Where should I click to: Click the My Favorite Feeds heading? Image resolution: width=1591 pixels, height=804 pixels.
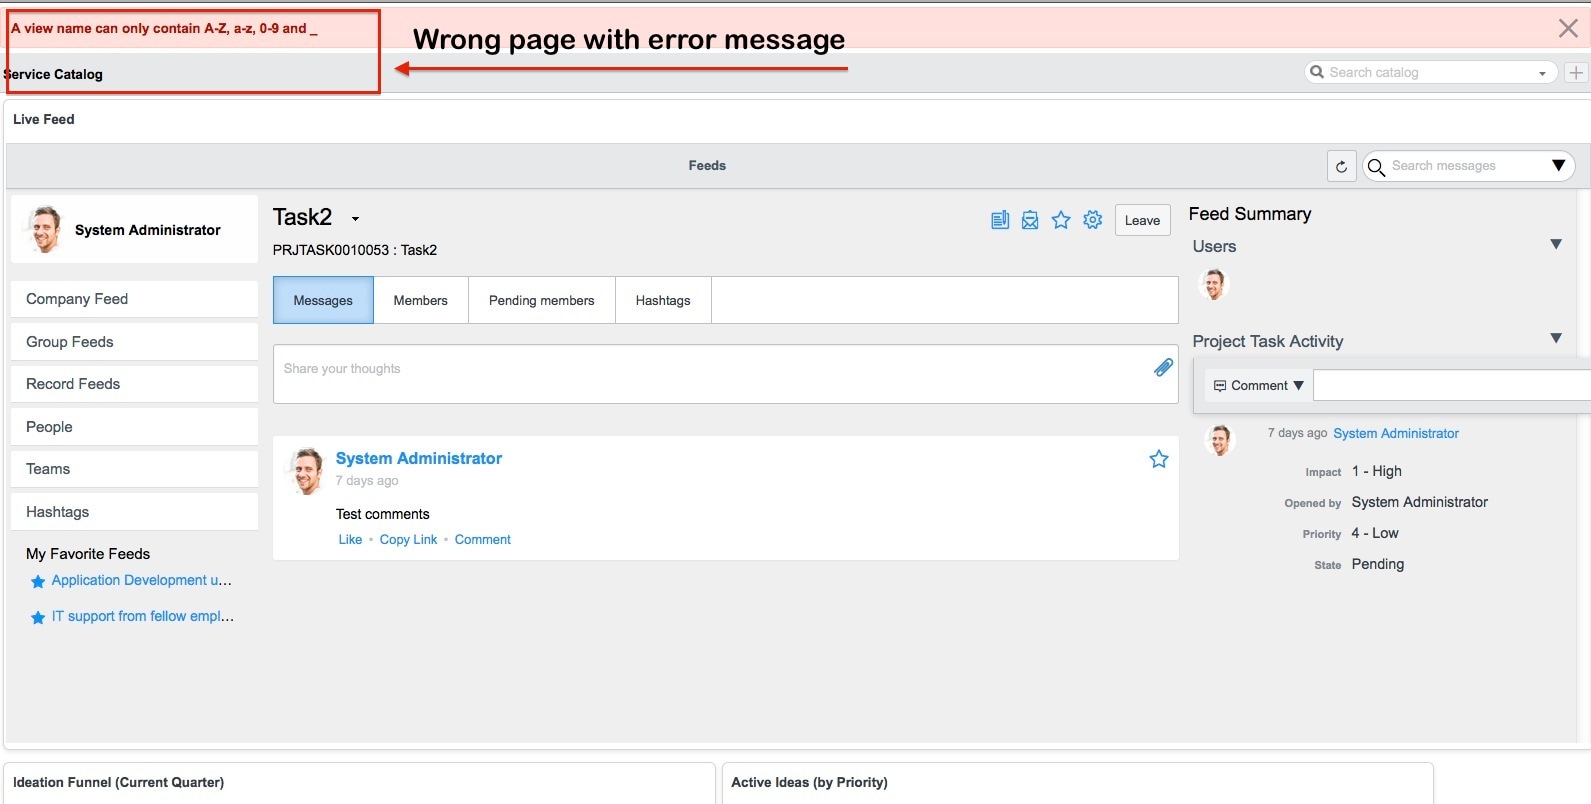tap(88, 554)
